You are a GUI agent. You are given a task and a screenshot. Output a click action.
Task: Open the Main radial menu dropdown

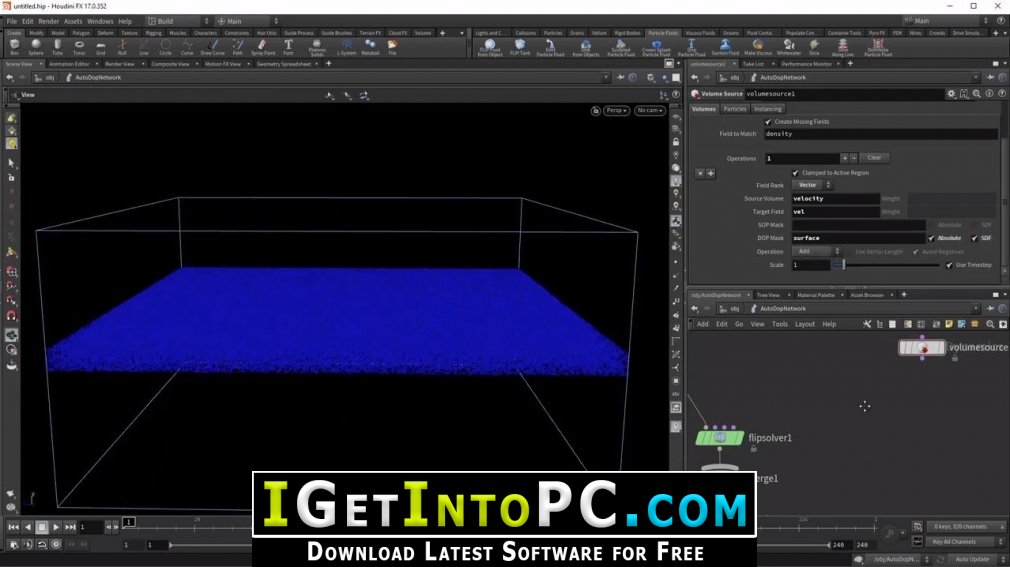tap(247, 21)
